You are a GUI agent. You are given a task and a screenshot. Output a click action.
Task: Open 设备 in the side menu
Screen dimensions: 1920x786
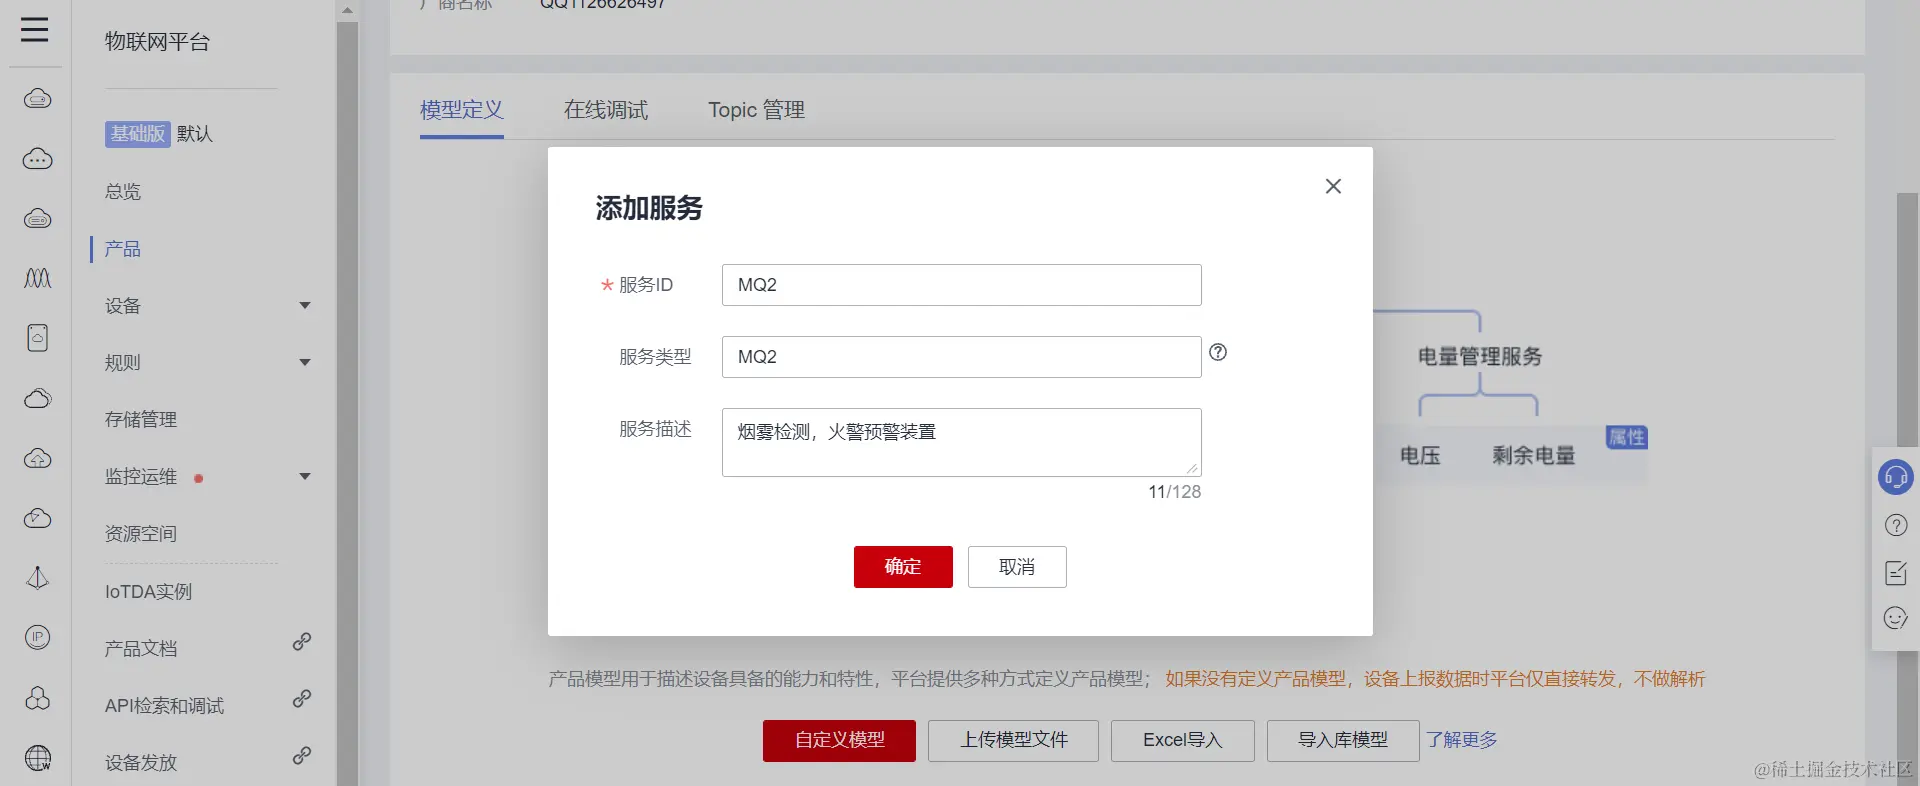tap(123, 306)
